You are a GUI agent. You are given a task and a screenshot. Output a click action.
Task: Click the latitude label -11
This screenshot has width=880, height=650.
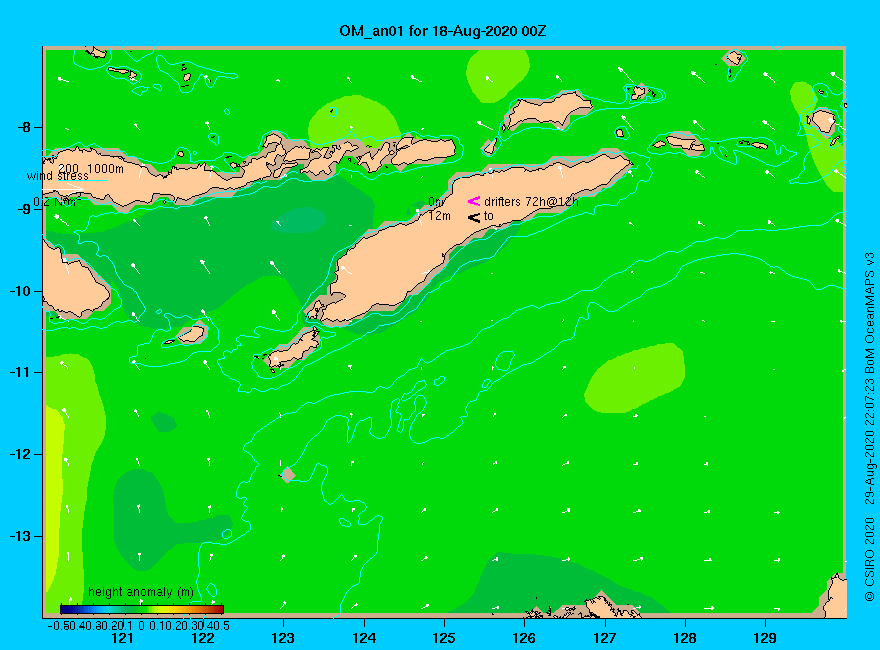coord(21,372)
